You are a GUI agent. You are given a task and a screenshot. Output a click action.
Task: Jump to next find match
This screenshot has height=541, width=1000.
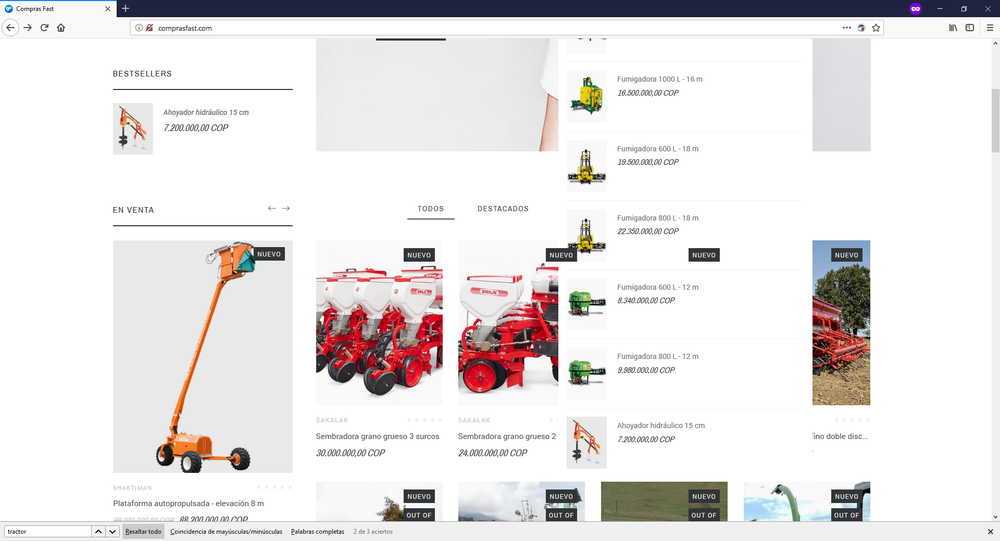[112, 531]
